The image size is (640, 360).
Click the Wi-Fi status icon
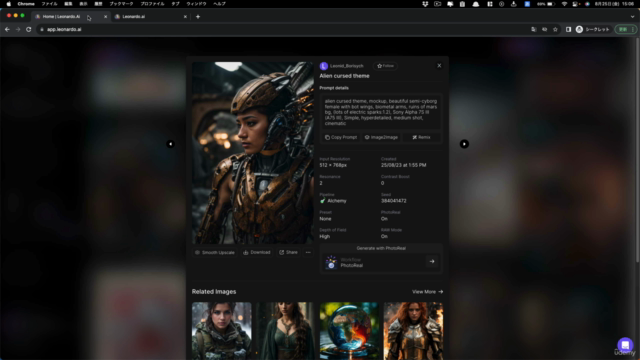(x=564, y=4)
